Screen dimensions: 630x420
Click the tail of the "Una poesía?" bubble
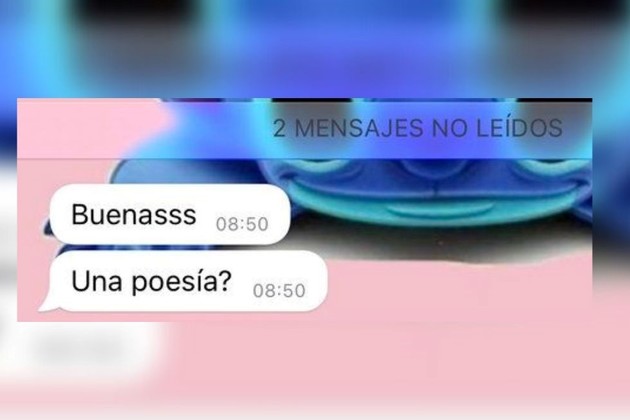pos(47,305)
